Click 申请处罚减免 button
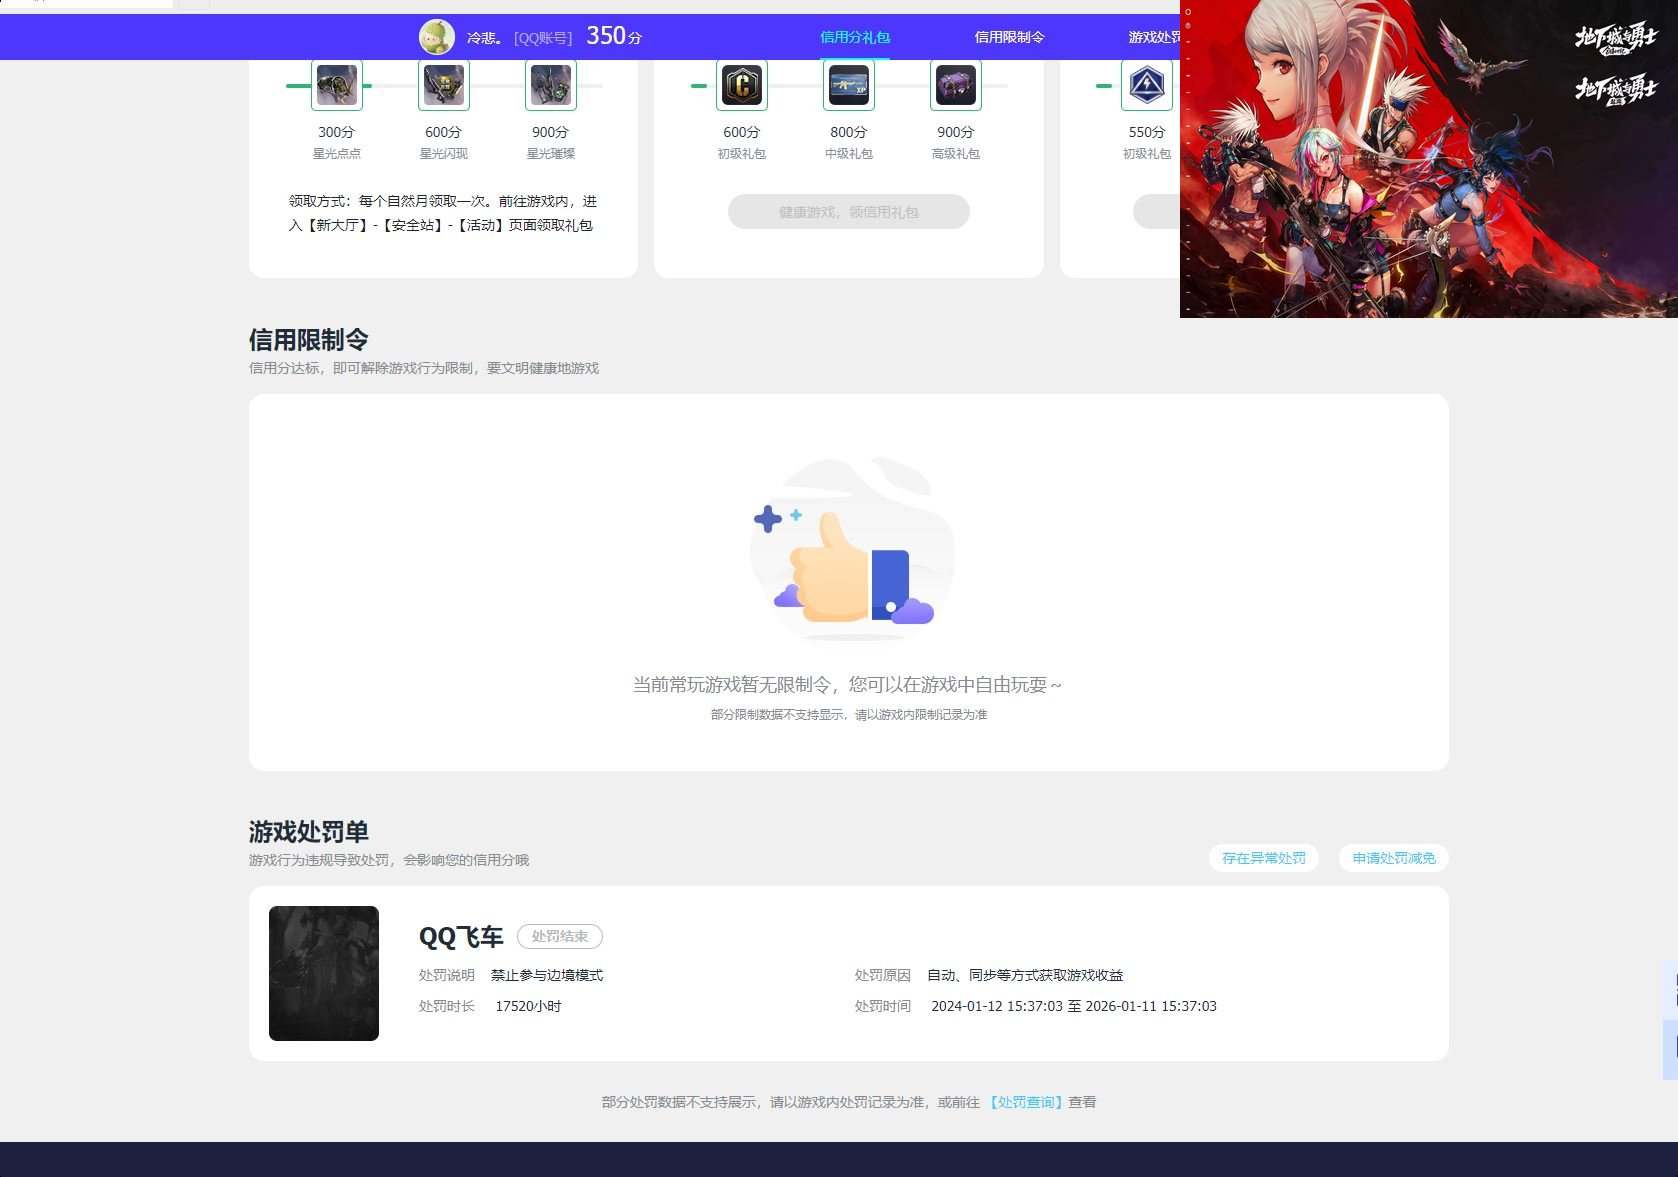This screenshot has height=1177, width=1678. pyautogui.click(x=1394, y=858)
